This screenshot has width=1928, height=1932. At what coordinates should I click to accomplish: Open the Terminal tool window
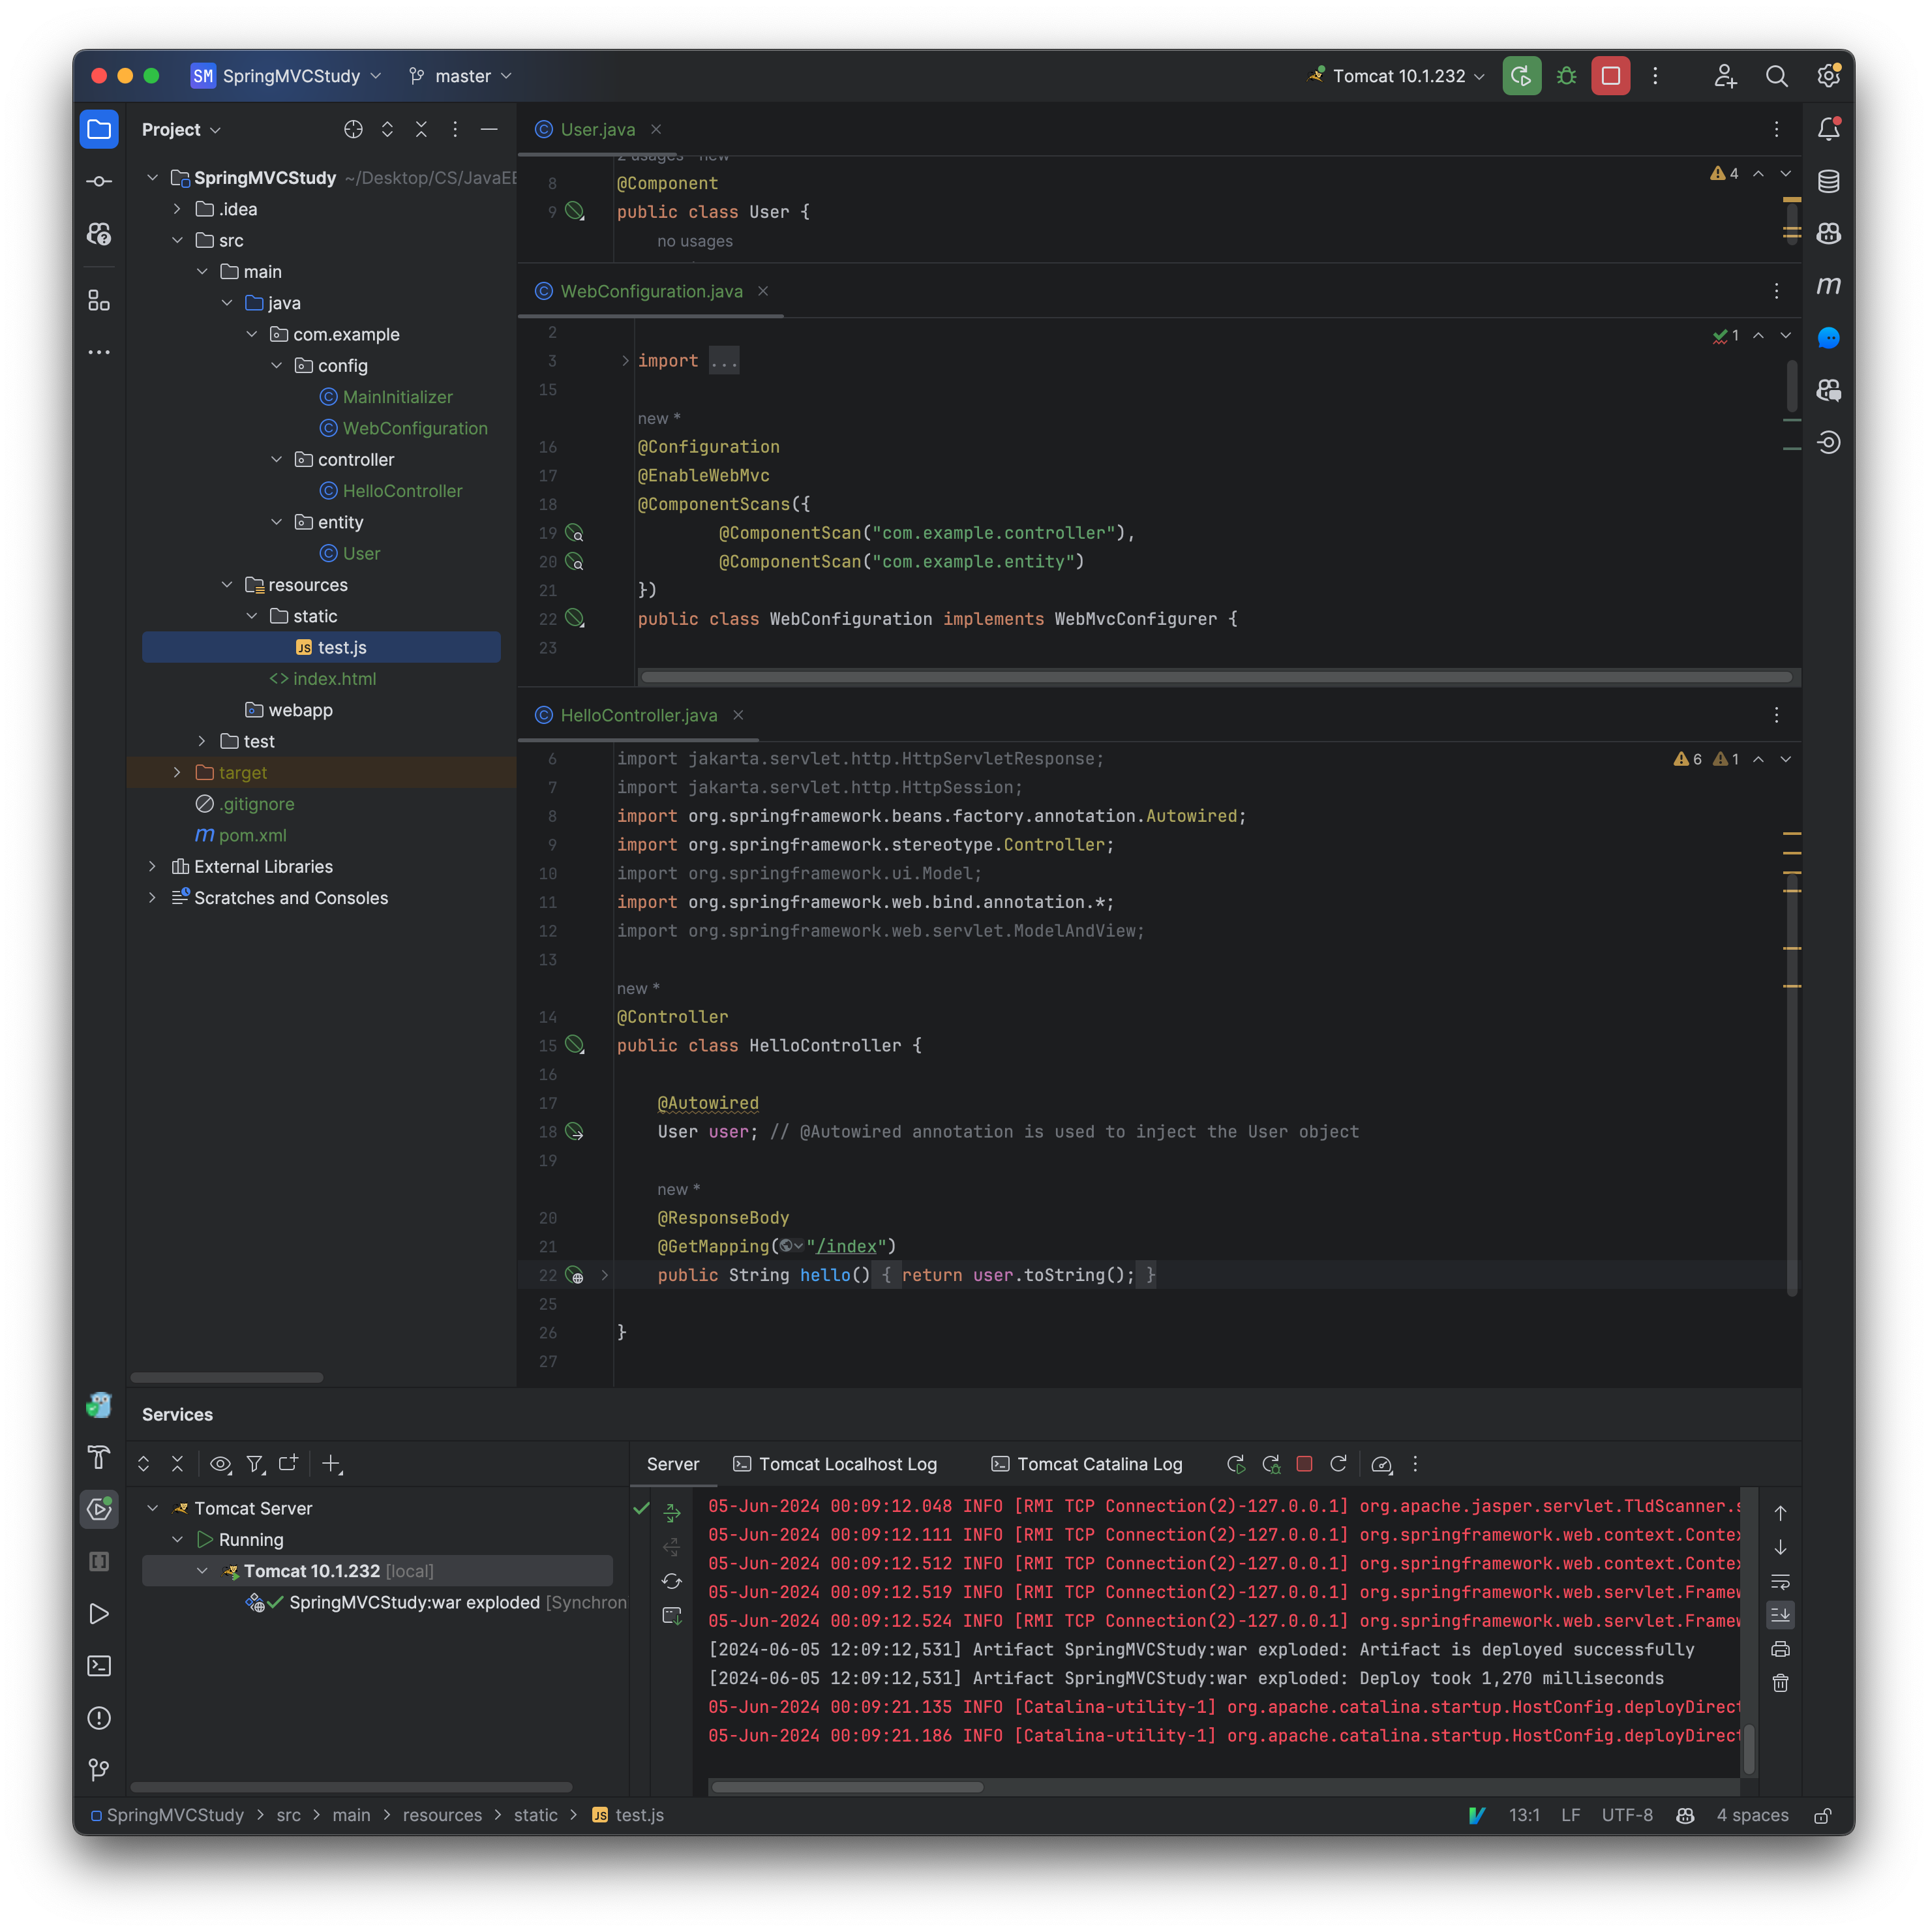coord(99,1665)
